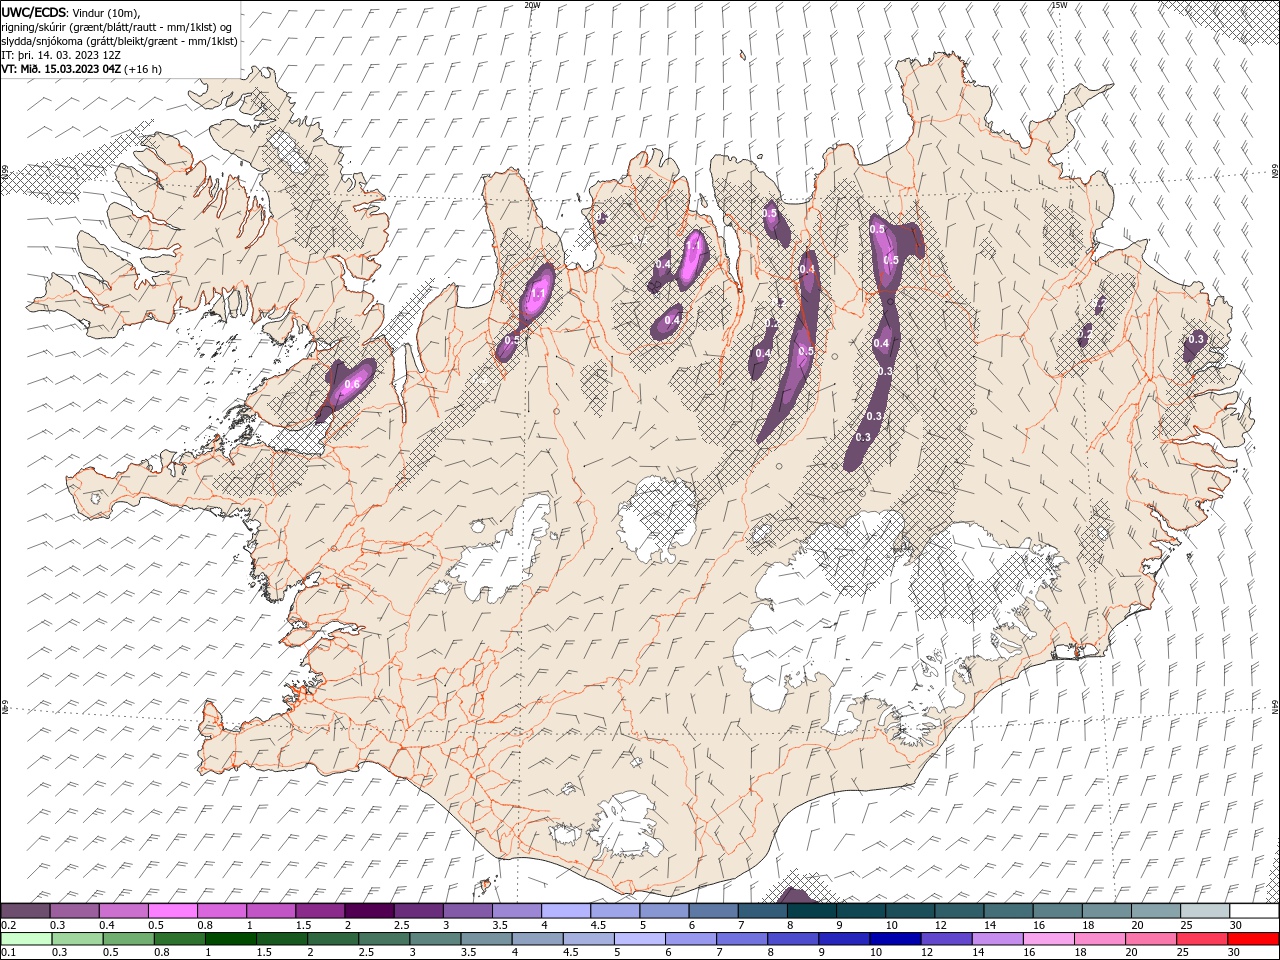The image size is (1280, 960).
Task: Select lower legend swatch between 6 and 7
Action: click(x=691, y=939)
